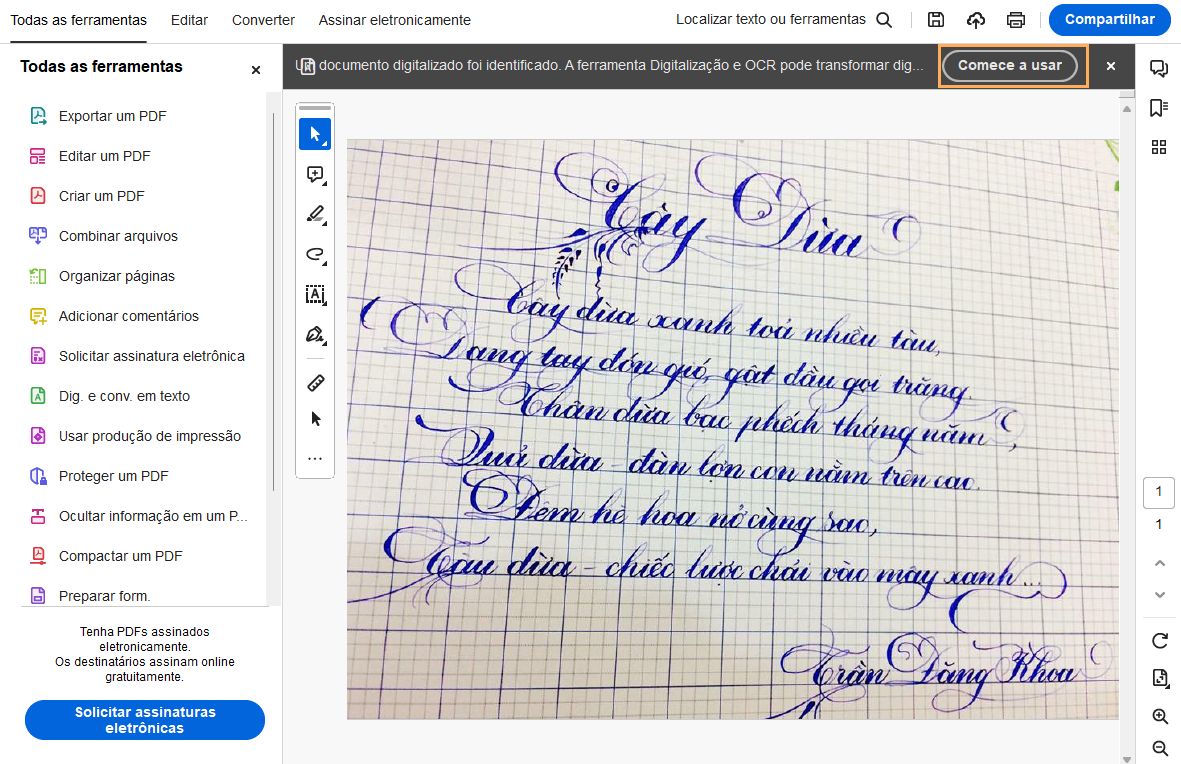This screenshot has width=1181, height=764.
Task: Save the PDF file
Action: 935,19
